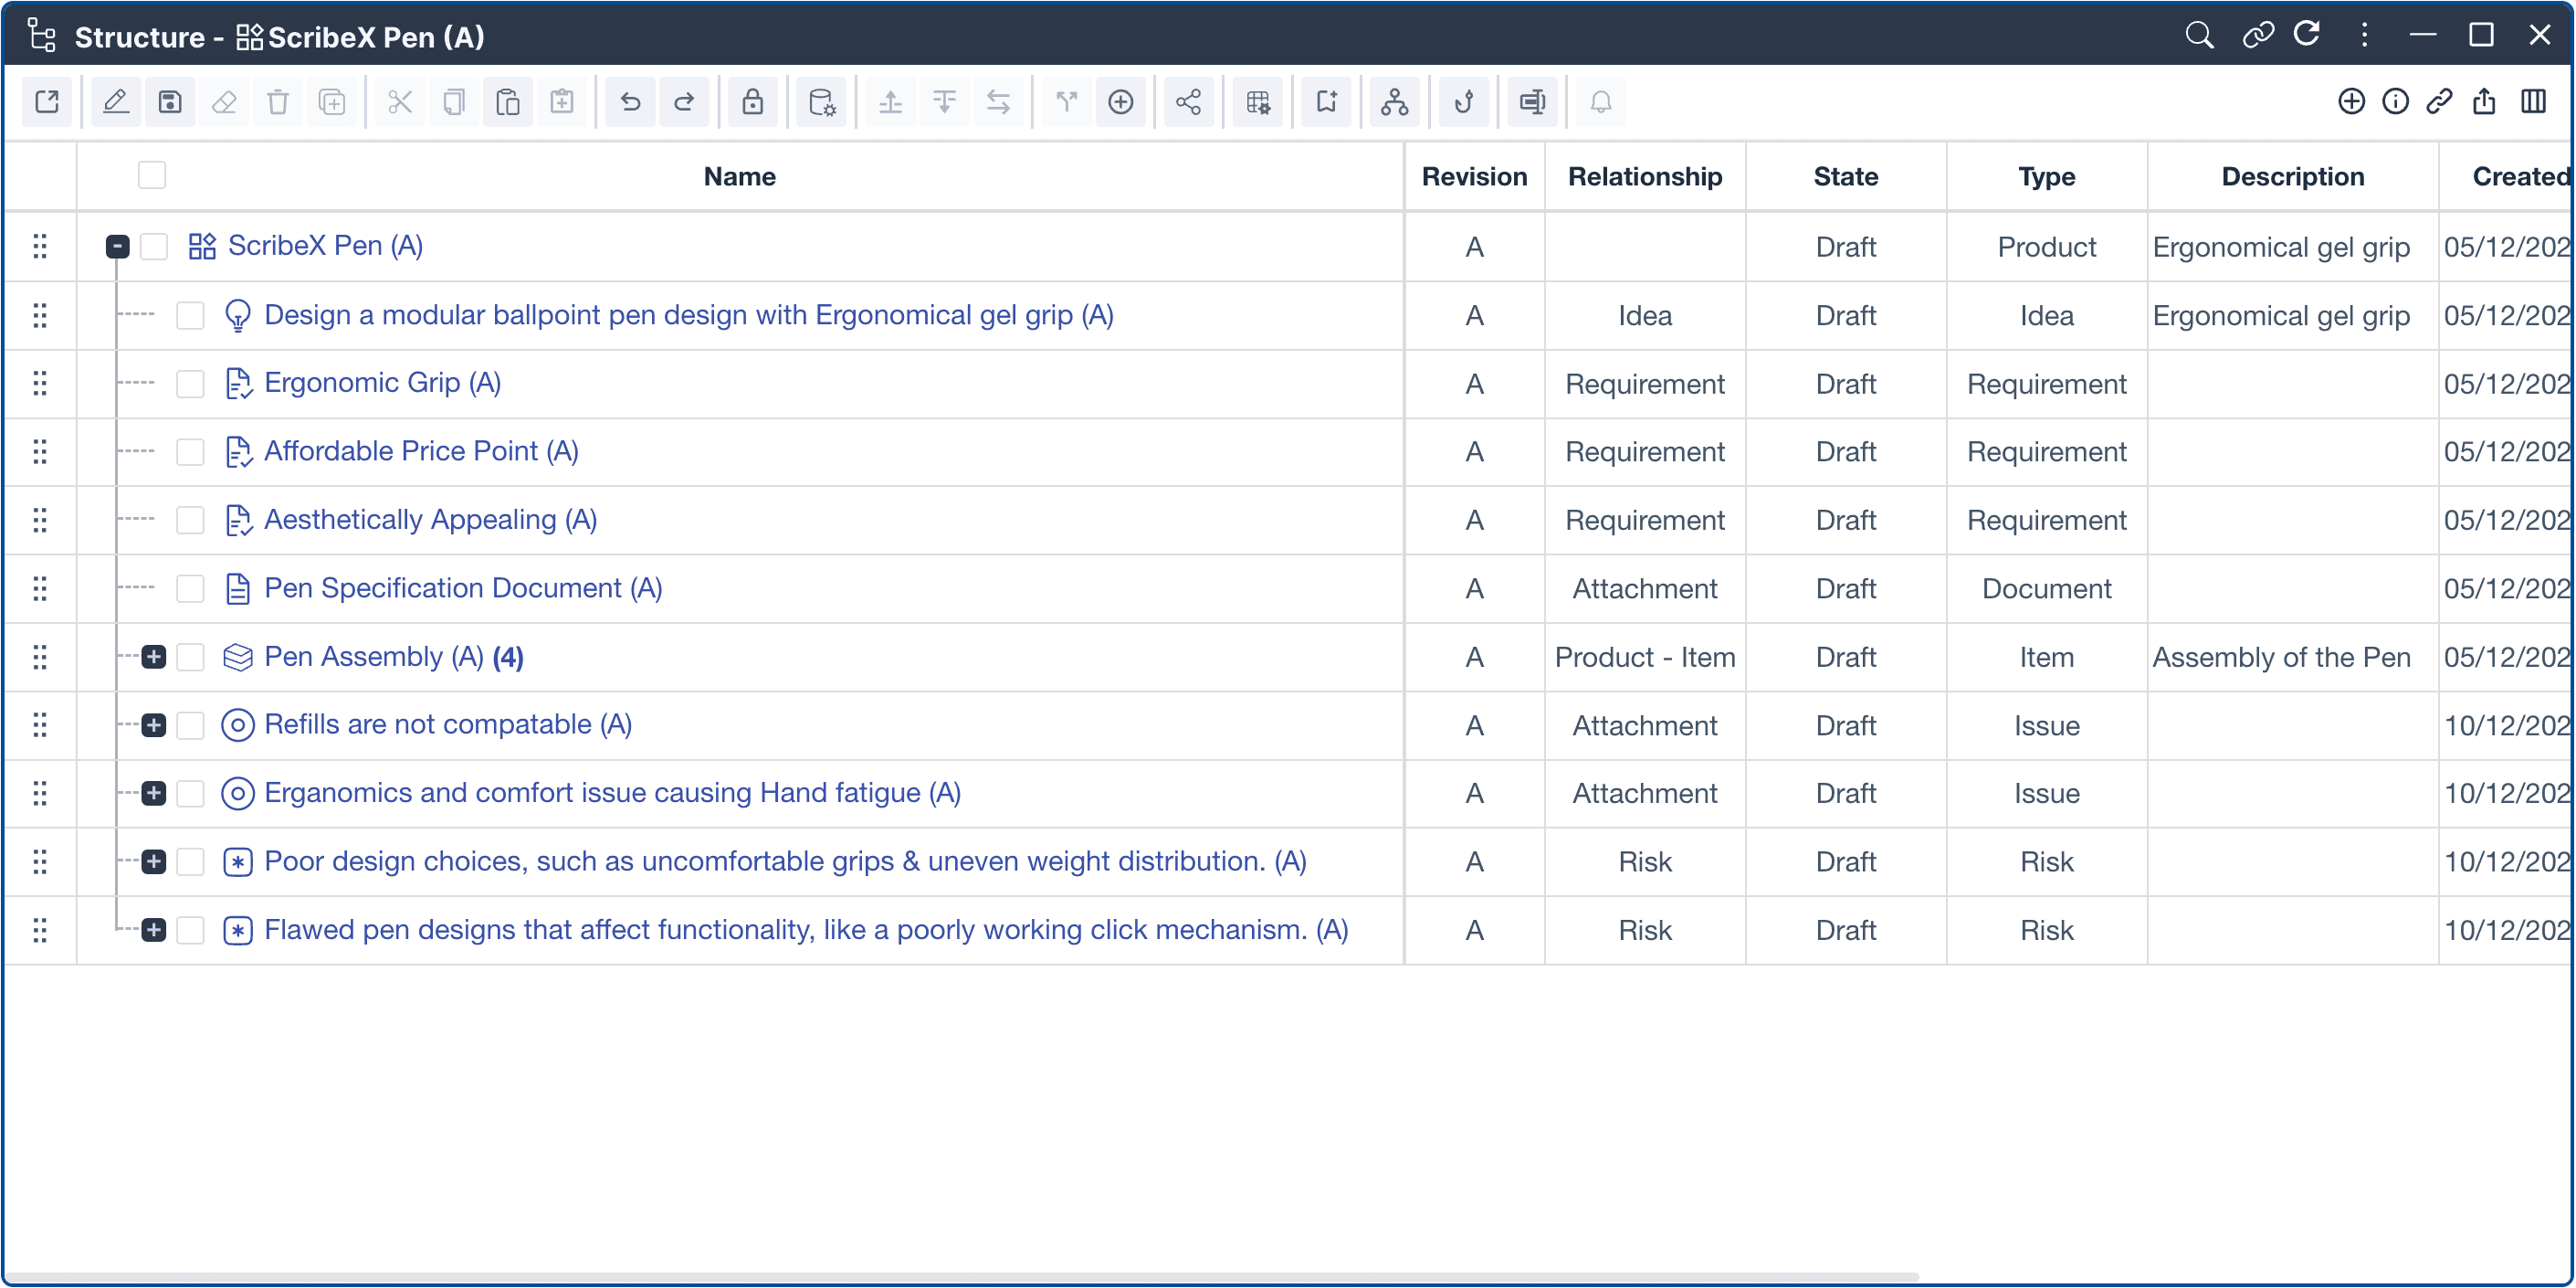Click the right-side link icon below title bar
The width and height of the screenshot is (2576, 1288).
pyautogui.click(x=2439, y=102)
